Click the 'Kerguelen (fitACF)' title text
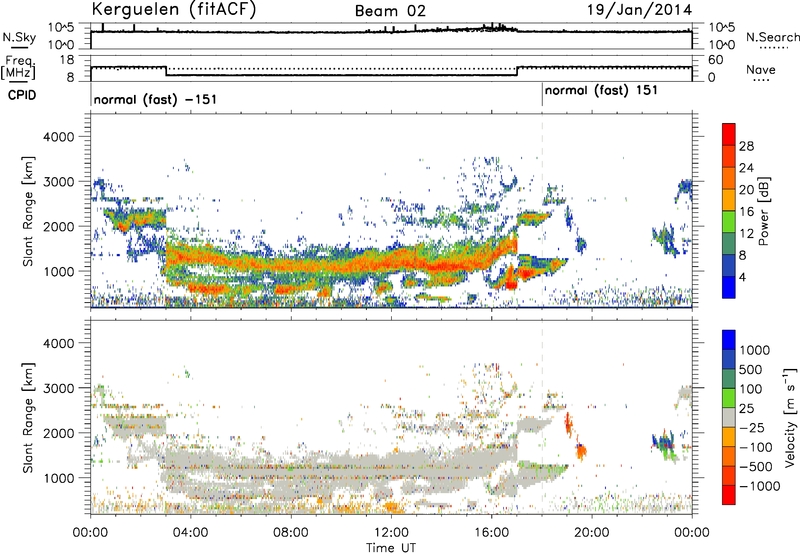This screenshot has height=554, width=800. click(173, 9)
